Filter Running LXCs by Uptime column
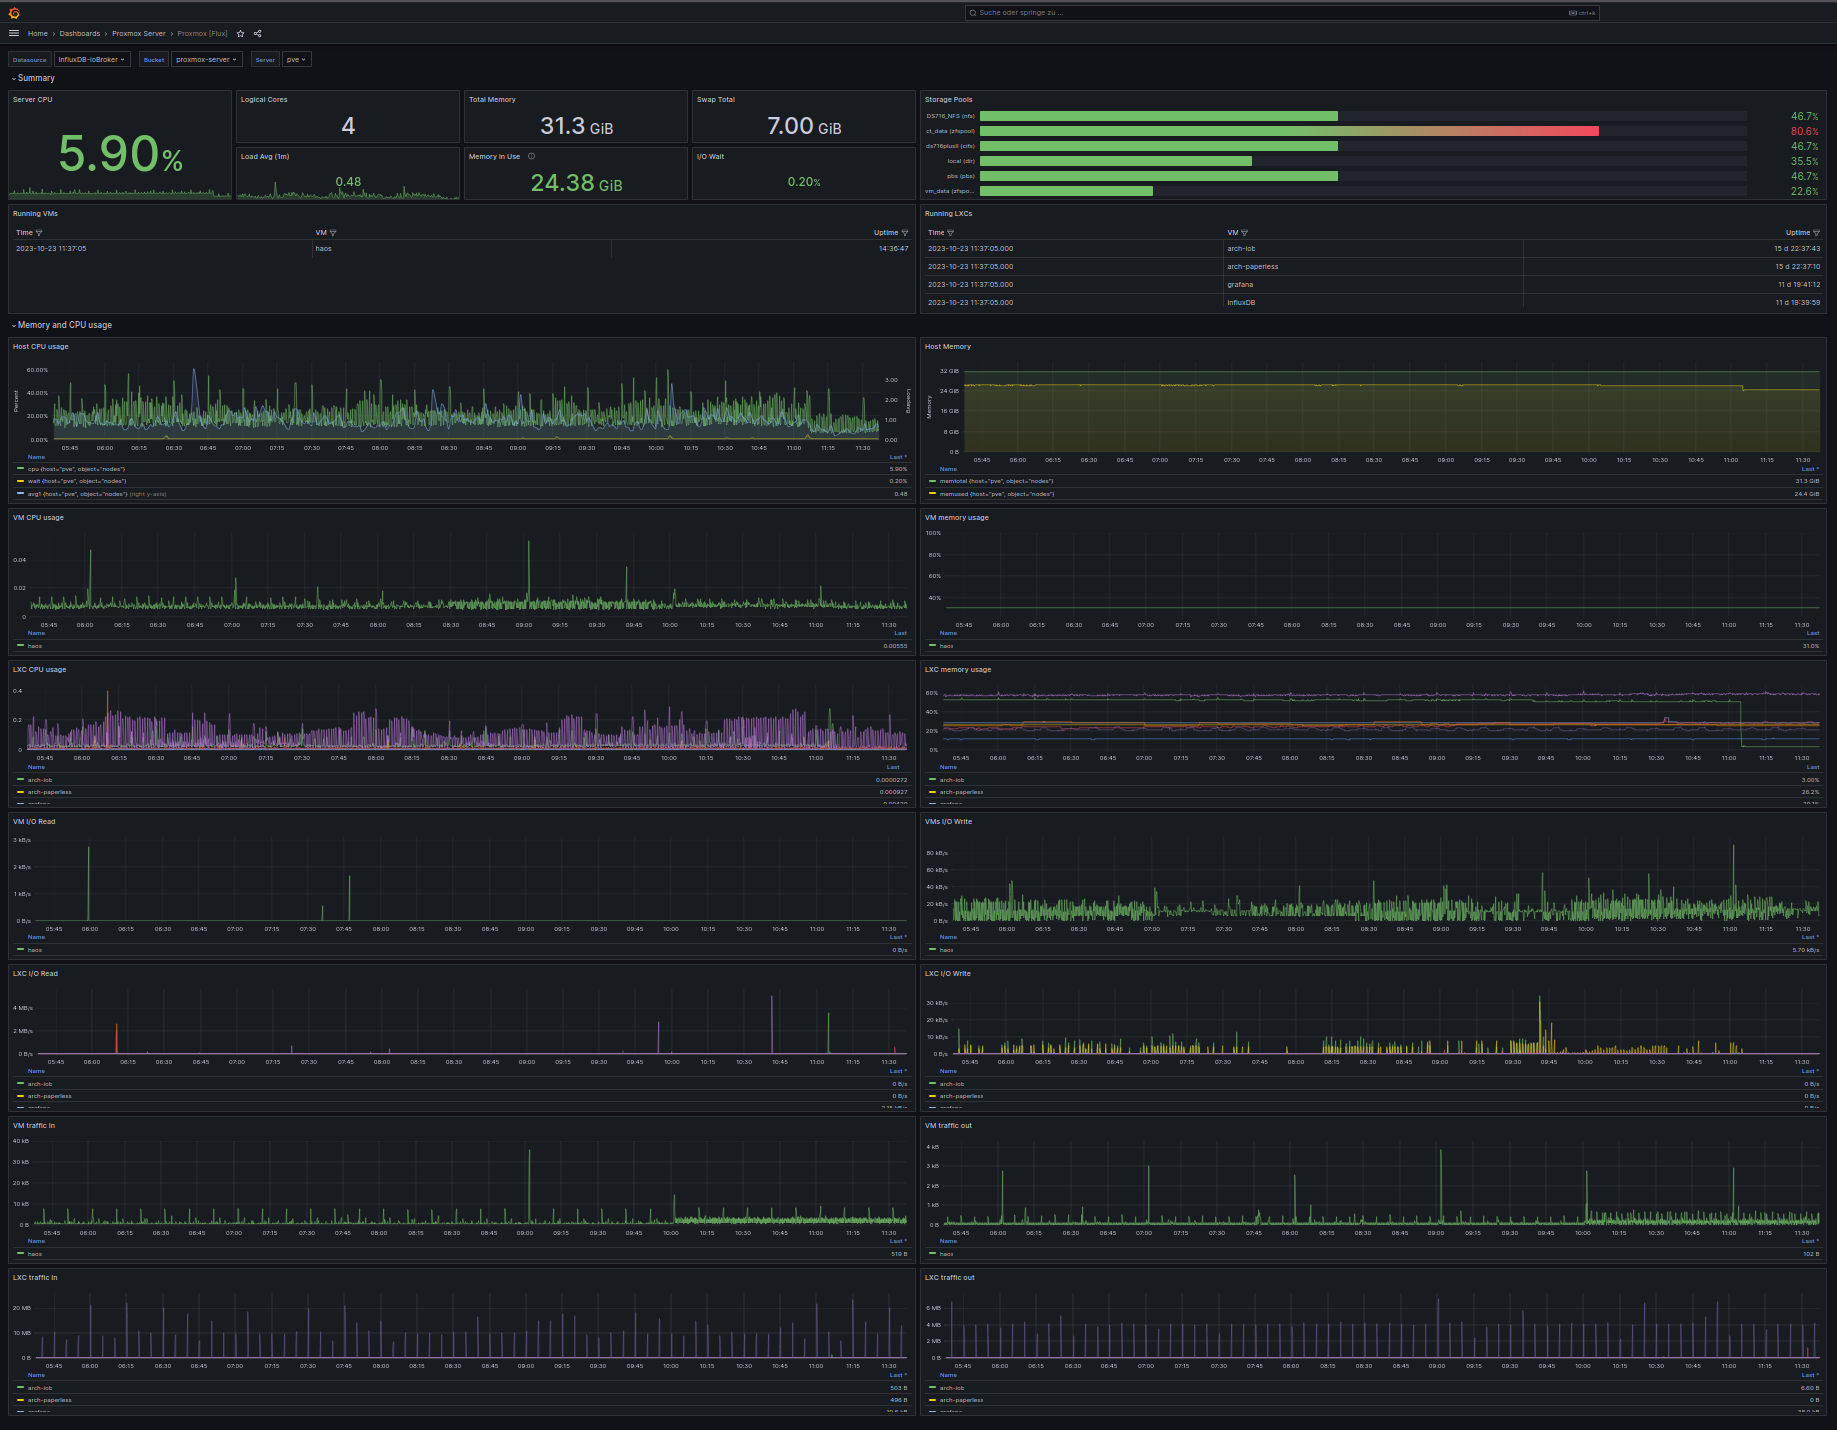The image size is (1837, 1430). (x=1816, y=233)
